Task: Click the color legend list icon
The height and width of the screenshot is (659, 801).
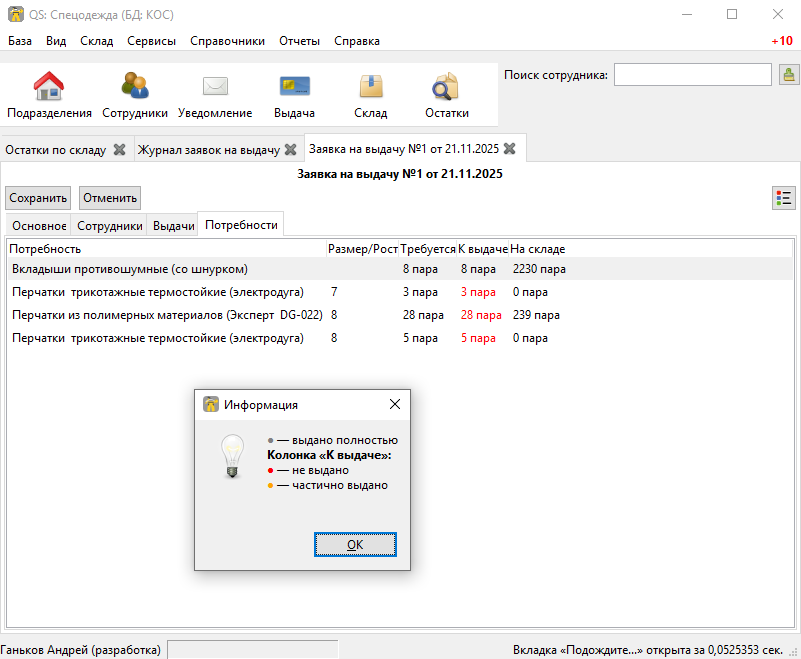Action: (784, 198)
